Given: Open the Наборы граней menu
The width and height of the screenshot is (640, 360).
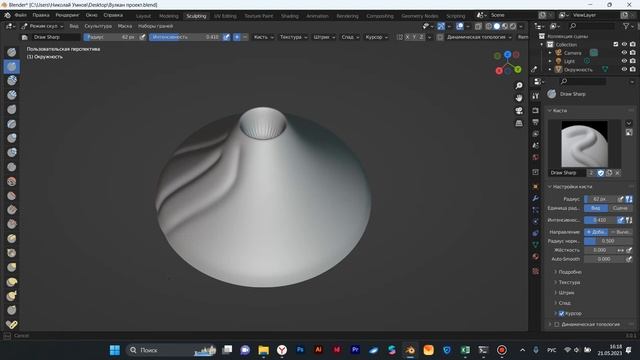Looking at the screenshot, I should [x=156, y=26].
